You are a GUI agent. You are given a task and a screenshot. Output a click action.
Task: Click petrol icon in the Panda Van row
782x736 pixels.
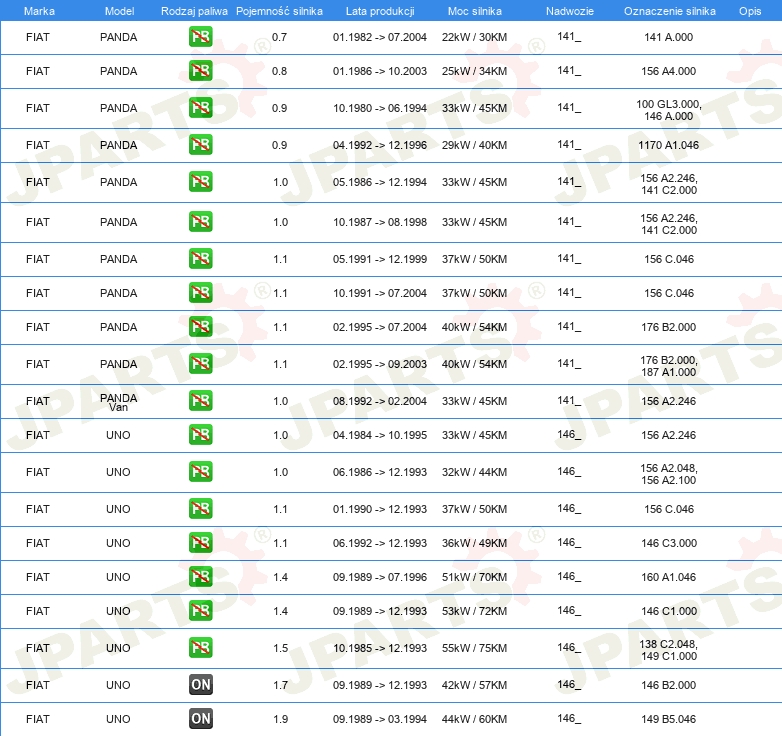[x=200, y=400]
